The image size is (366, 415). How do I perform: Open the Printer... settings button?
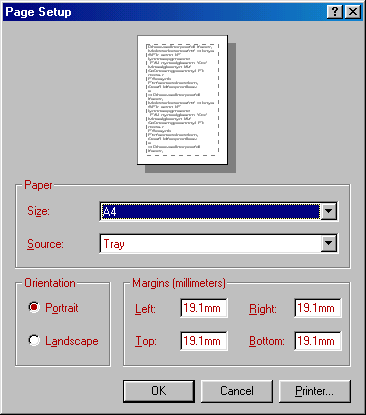(x=314, y=391)
